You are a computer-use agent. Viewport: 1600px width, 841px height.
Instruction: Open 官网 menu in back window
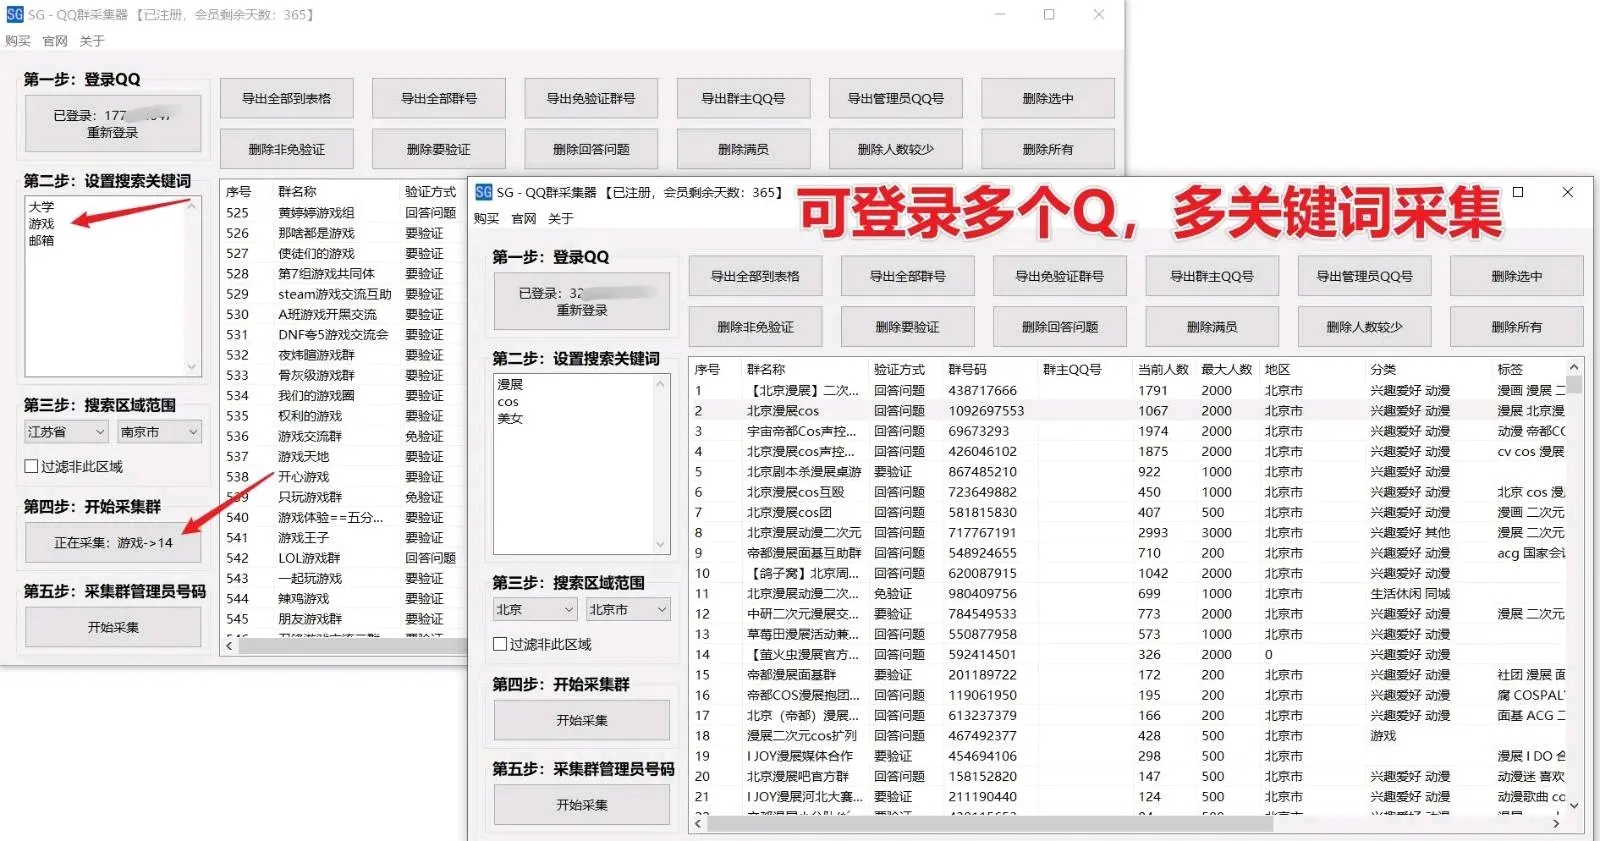[x=55, y=41]
